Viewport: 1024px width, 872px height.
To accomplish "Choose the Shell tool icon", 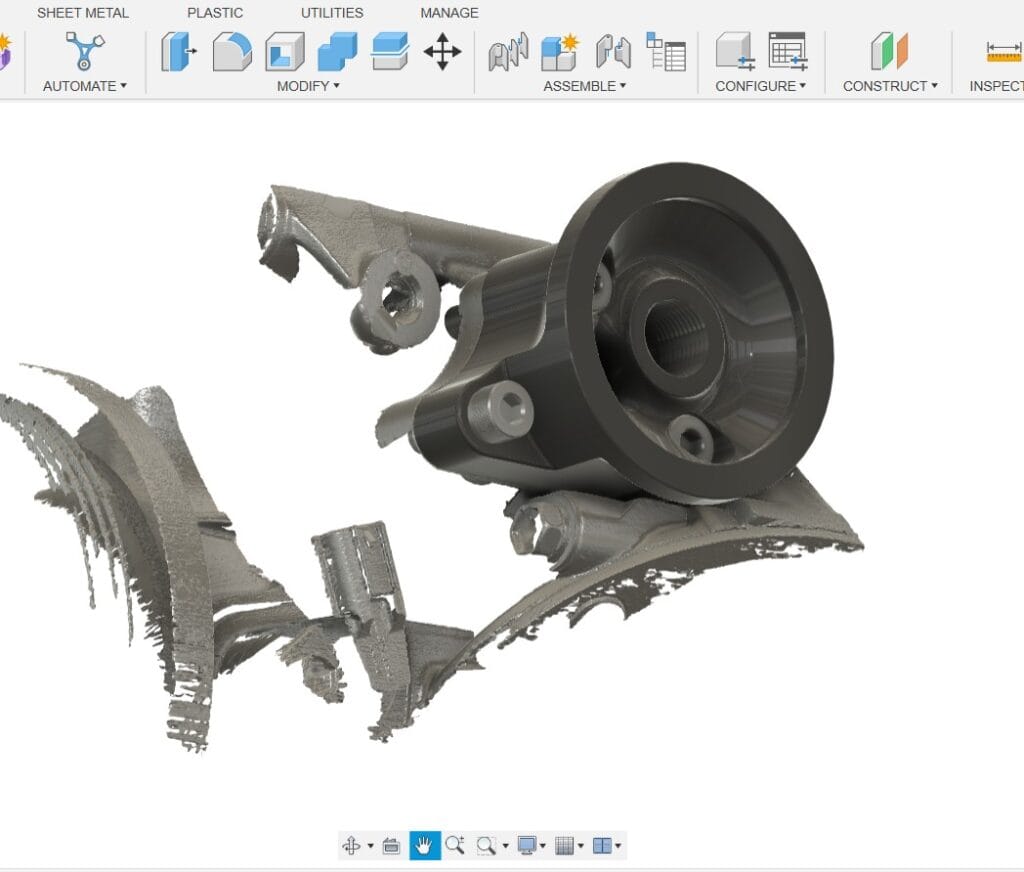I will (285, 51).
